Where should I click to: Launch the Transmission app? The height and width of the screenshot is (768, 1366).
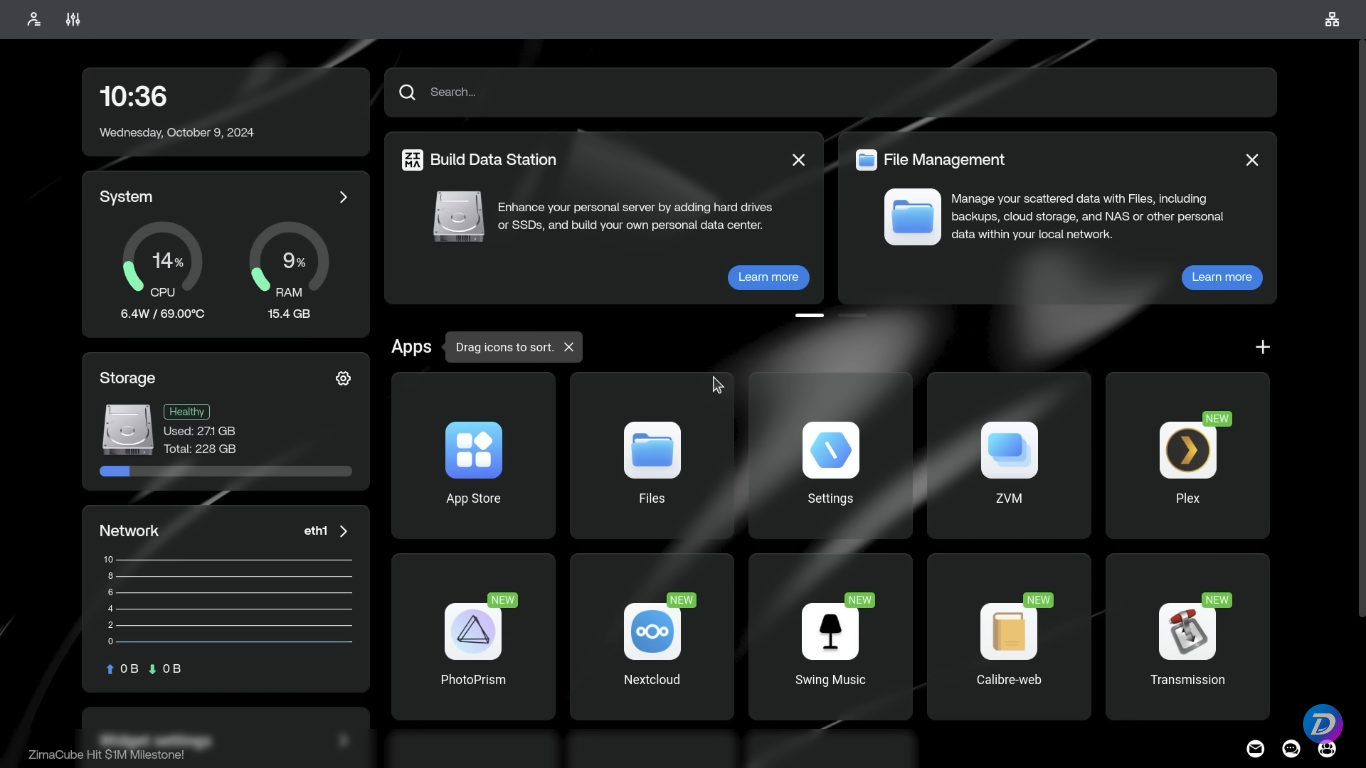point(1187,632)
